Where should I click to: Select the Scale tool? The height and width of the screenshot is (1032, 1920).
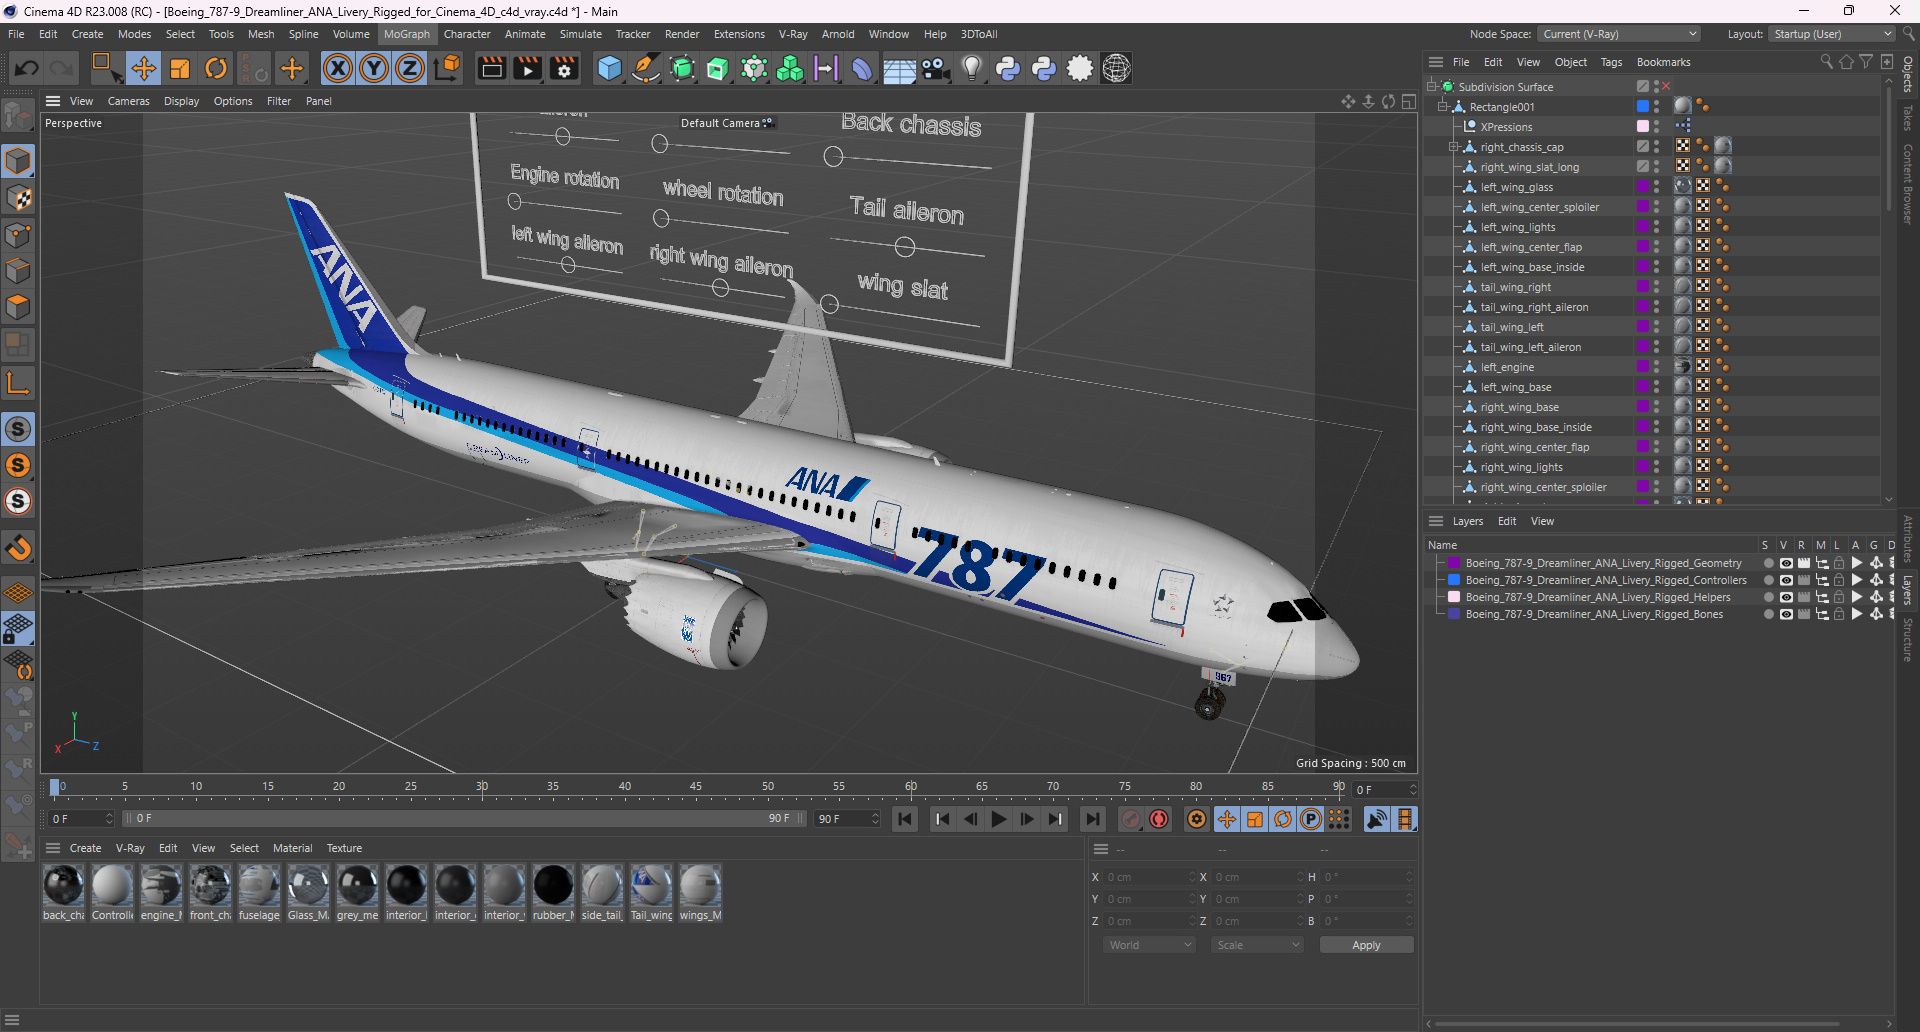click(180, 68)
